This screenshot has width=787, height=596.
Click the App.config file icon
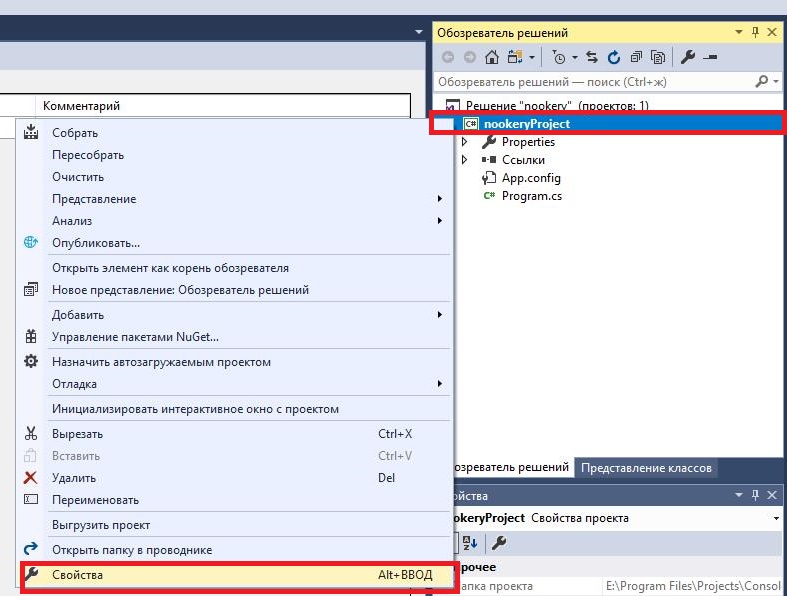[489, 178]
